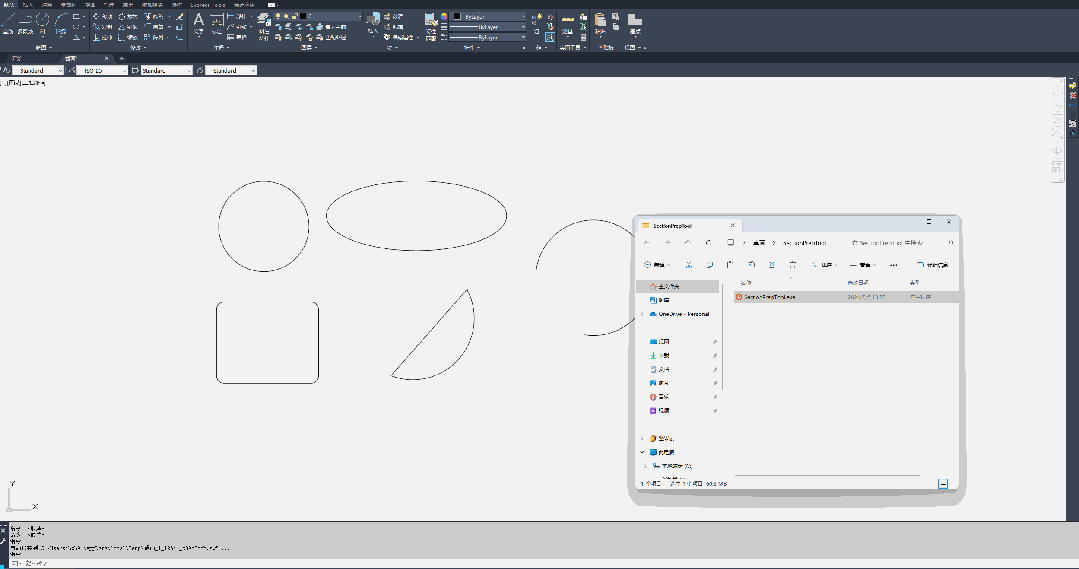This screenshot has width=1079, height=569.
Task: Click the Table icon in Annotation panel
Action: pos(236,37)
